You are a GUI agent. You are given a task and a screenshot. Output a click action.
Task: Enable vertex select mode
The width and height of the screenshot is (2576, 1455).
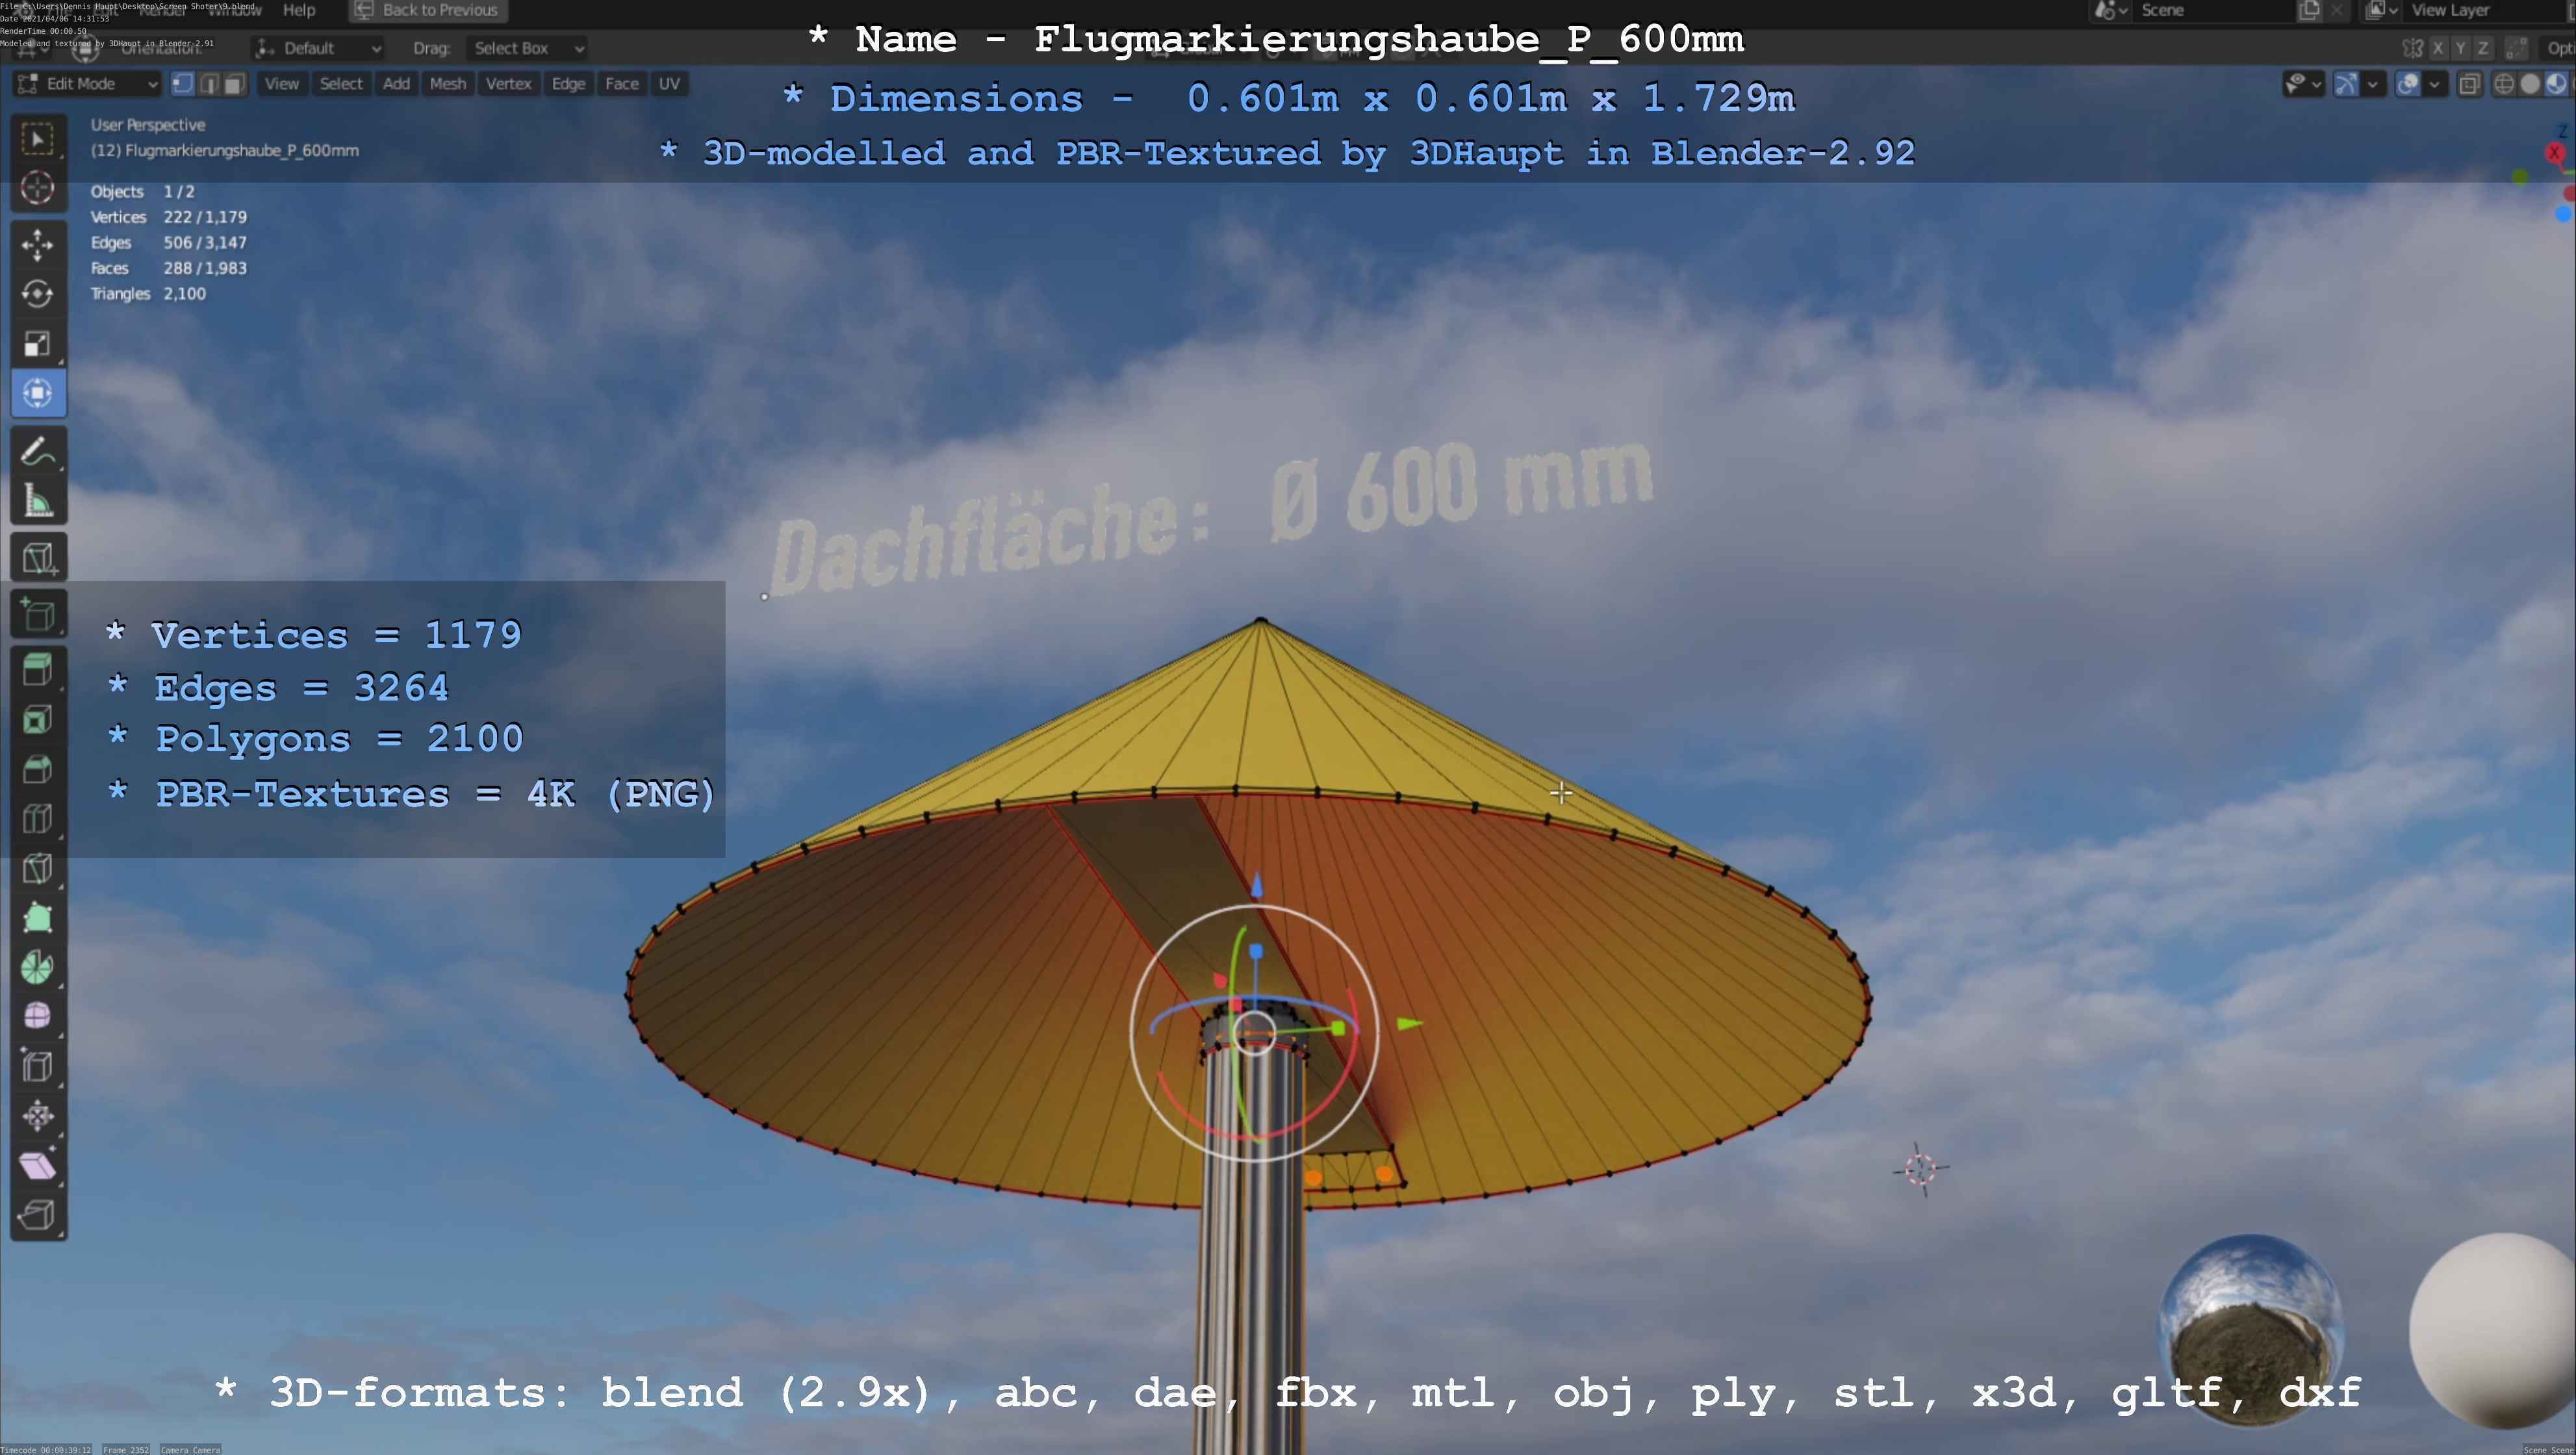point(183,84)
